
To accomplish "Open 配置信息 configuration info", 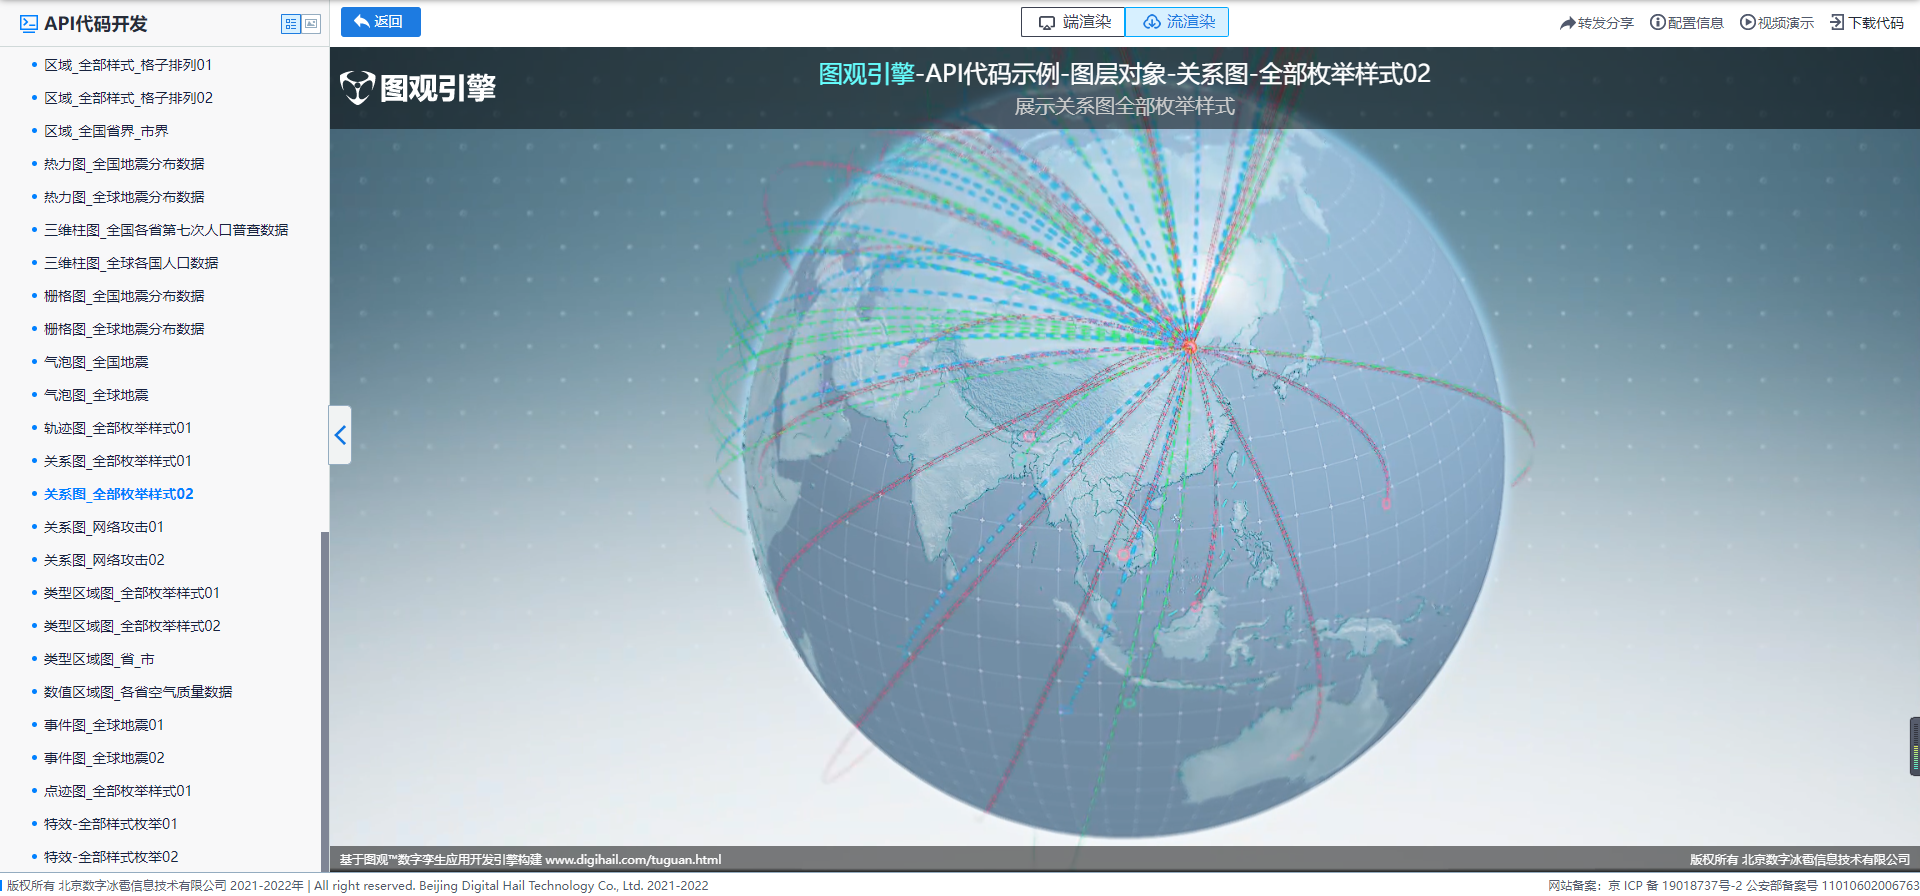I will coord(1687,23).
